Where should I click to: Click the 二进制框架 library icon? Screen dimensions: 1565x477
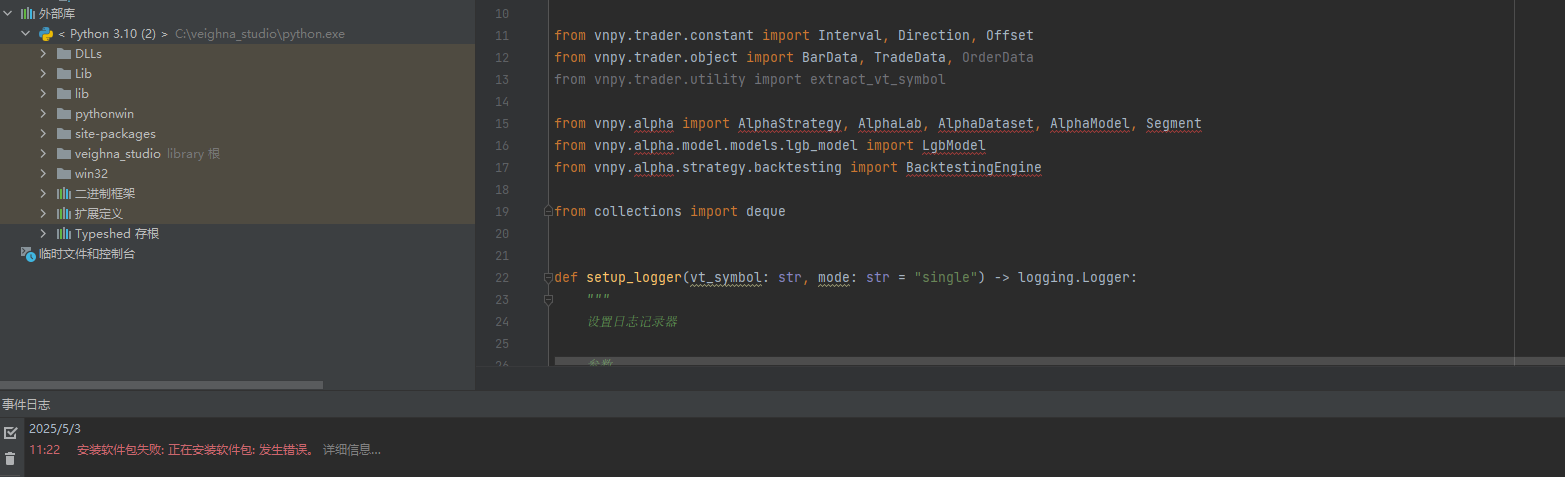[64, 194]
